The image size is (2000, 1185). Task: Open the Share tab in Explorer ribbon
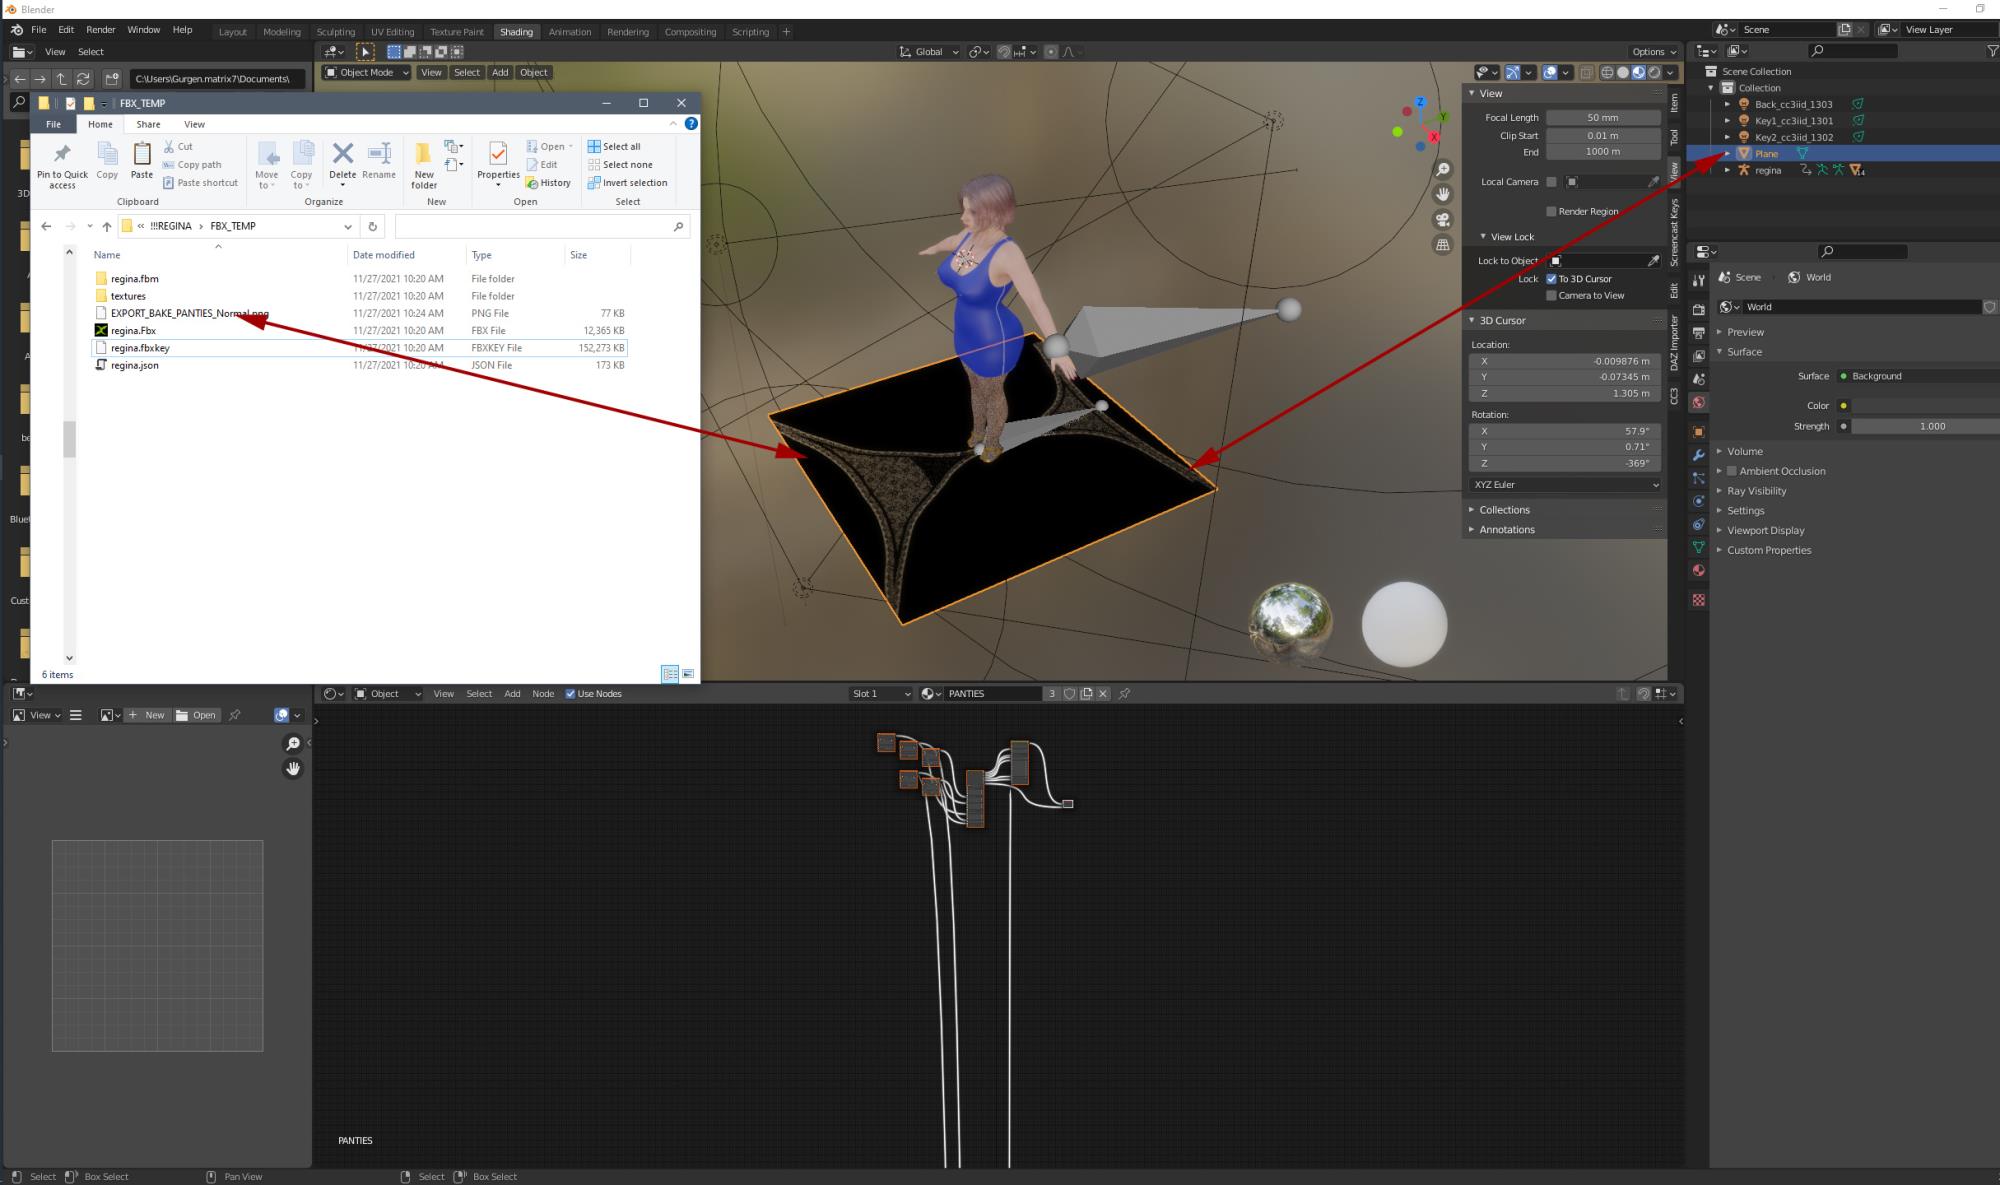click(148, 124)
